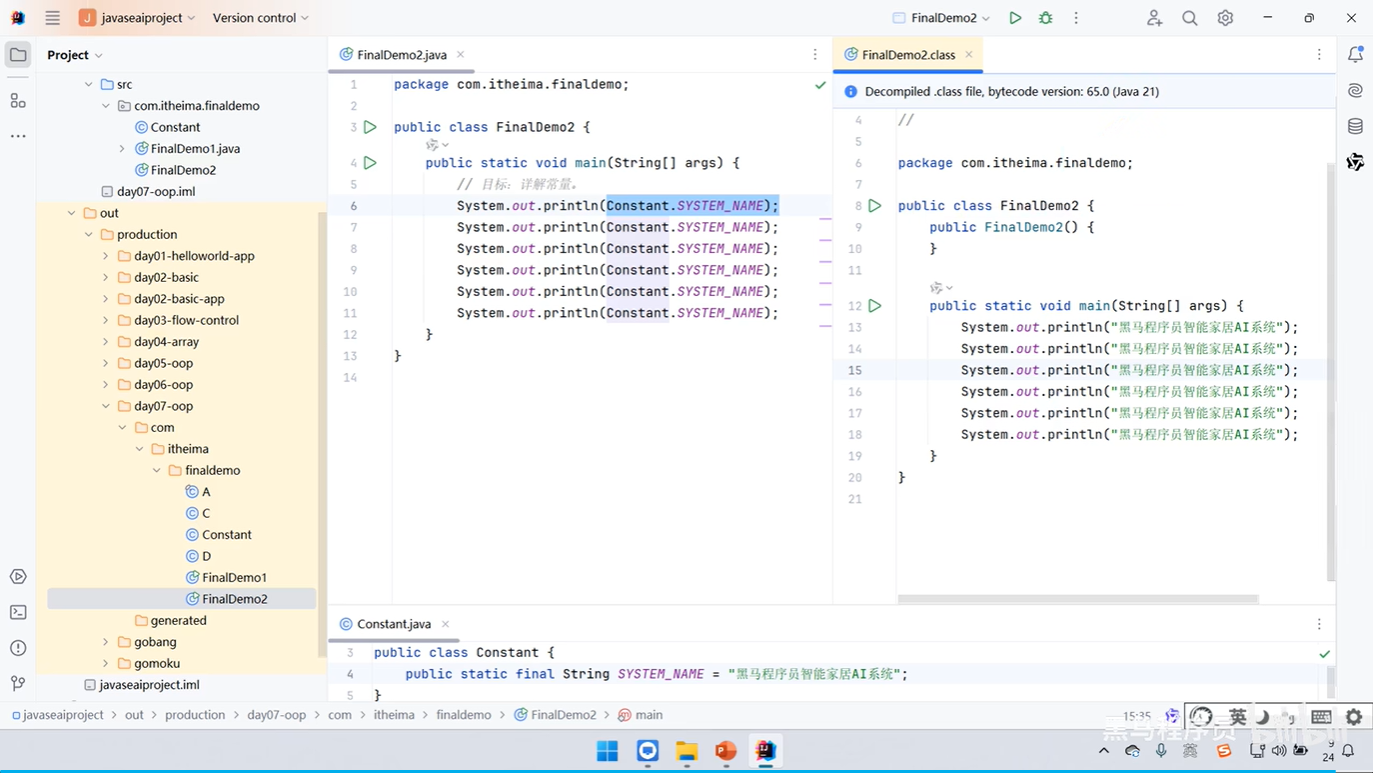
Task: Open the FinalDemo2 run configuration dropdown
Action: [938, 17]
